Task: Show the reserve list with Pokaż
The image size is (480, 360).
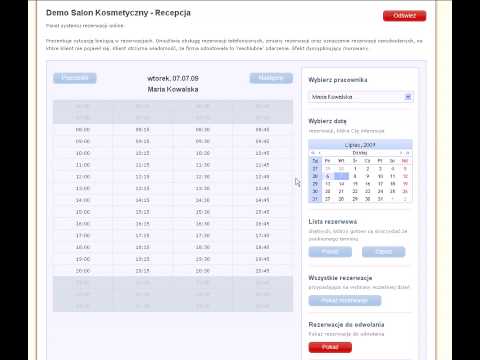Action: pos(330,252)
